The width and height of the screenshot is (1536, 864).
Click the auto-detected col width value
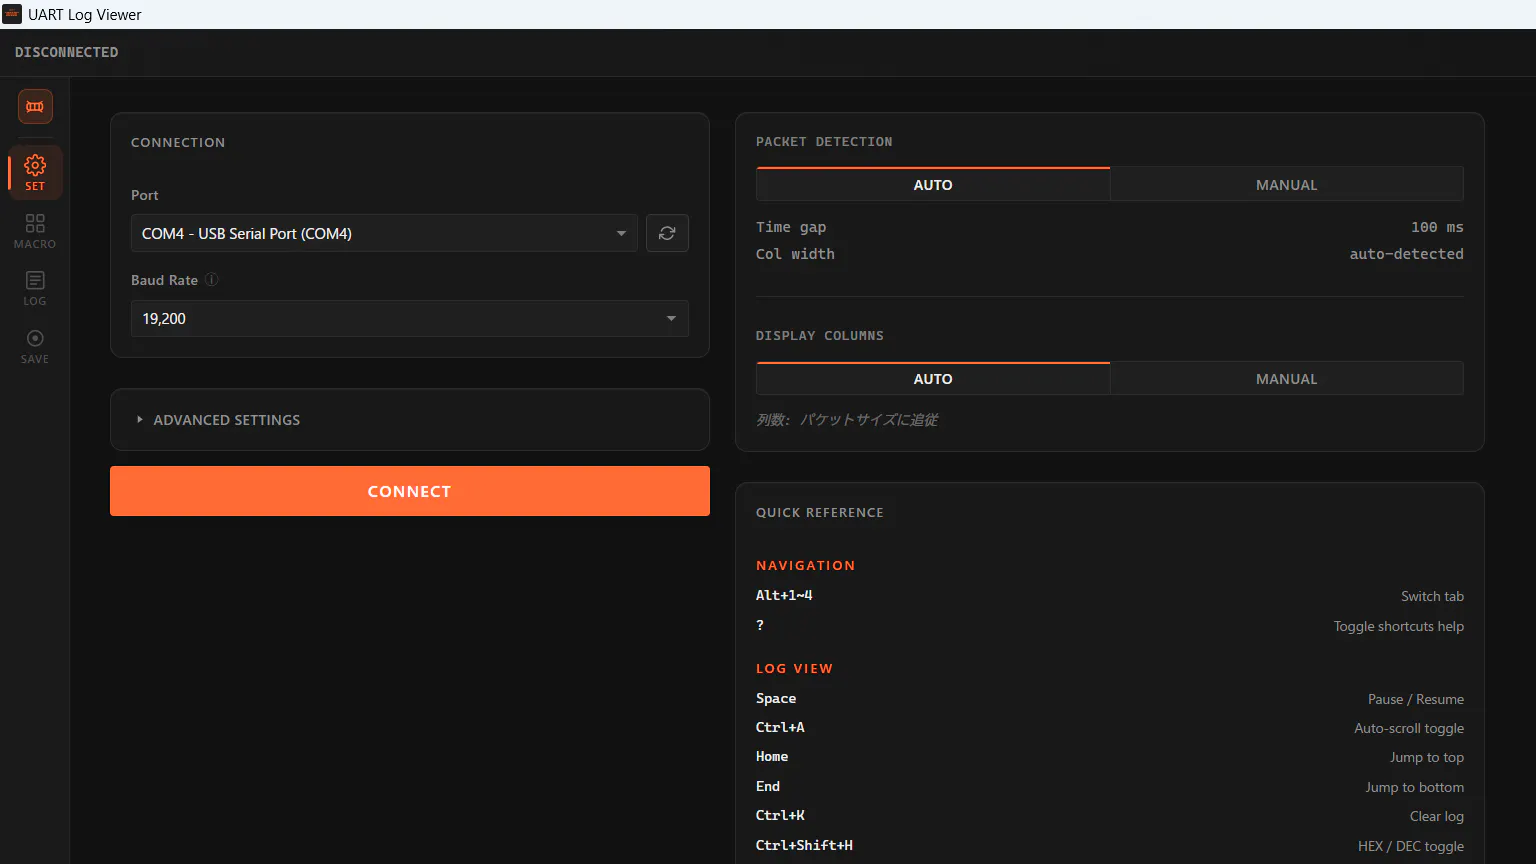pos(1406,254)
